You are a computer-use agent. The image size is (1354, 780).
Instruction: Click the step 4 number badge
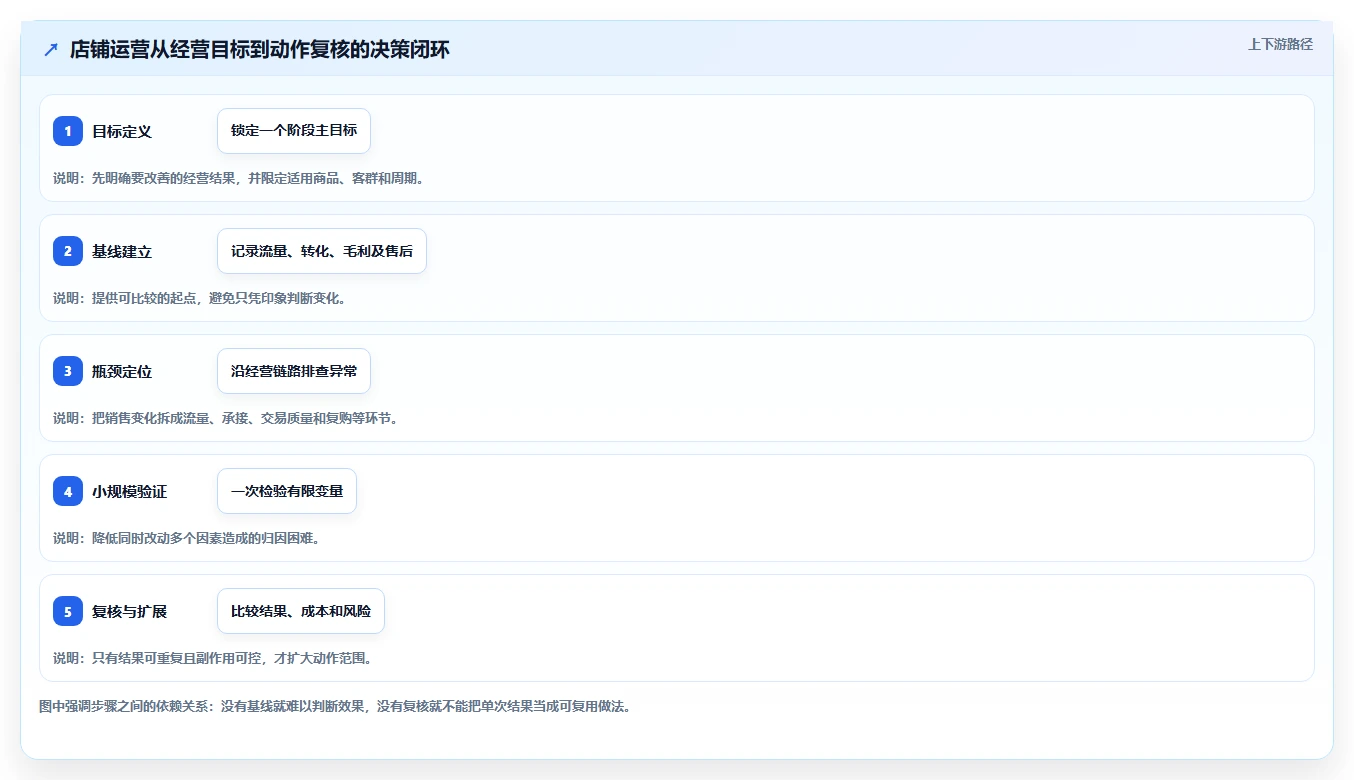pyautogui.click(x=68, y=491)
